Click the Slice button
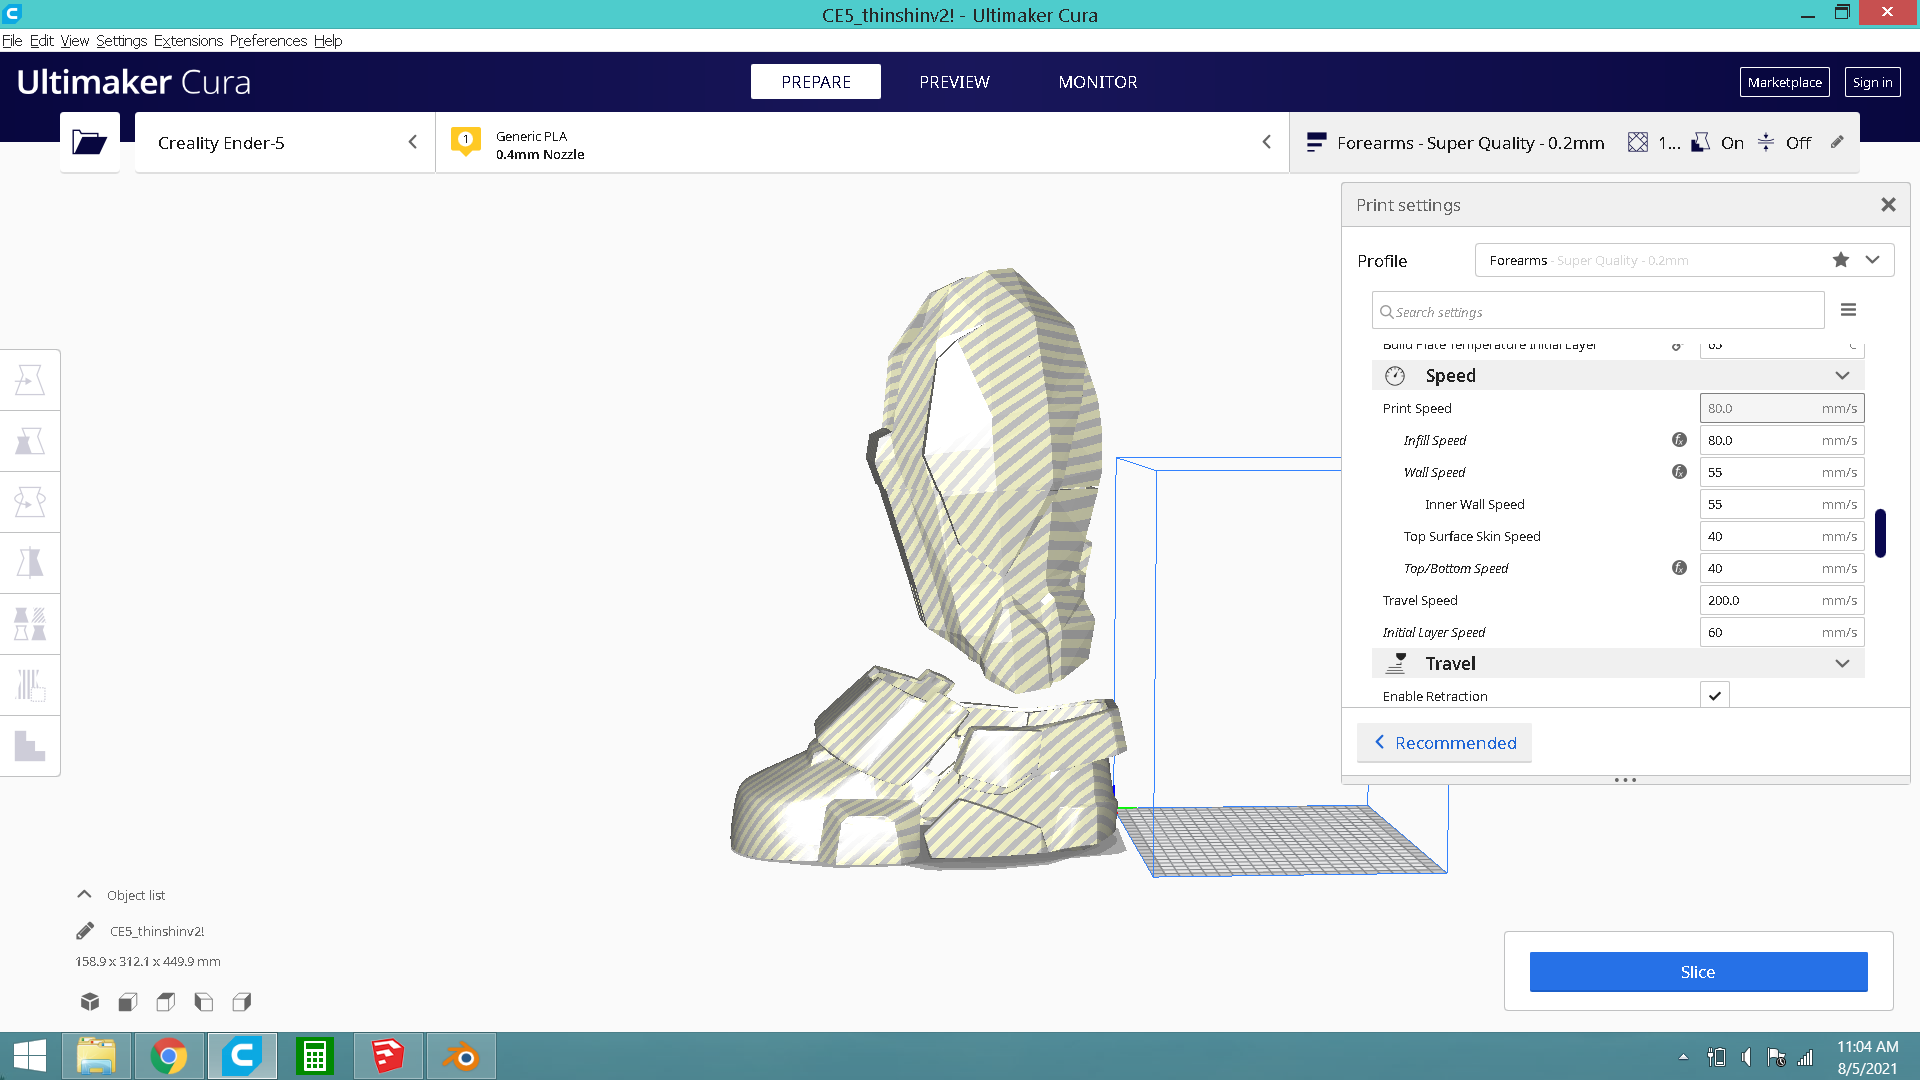 pos(1697,972)
